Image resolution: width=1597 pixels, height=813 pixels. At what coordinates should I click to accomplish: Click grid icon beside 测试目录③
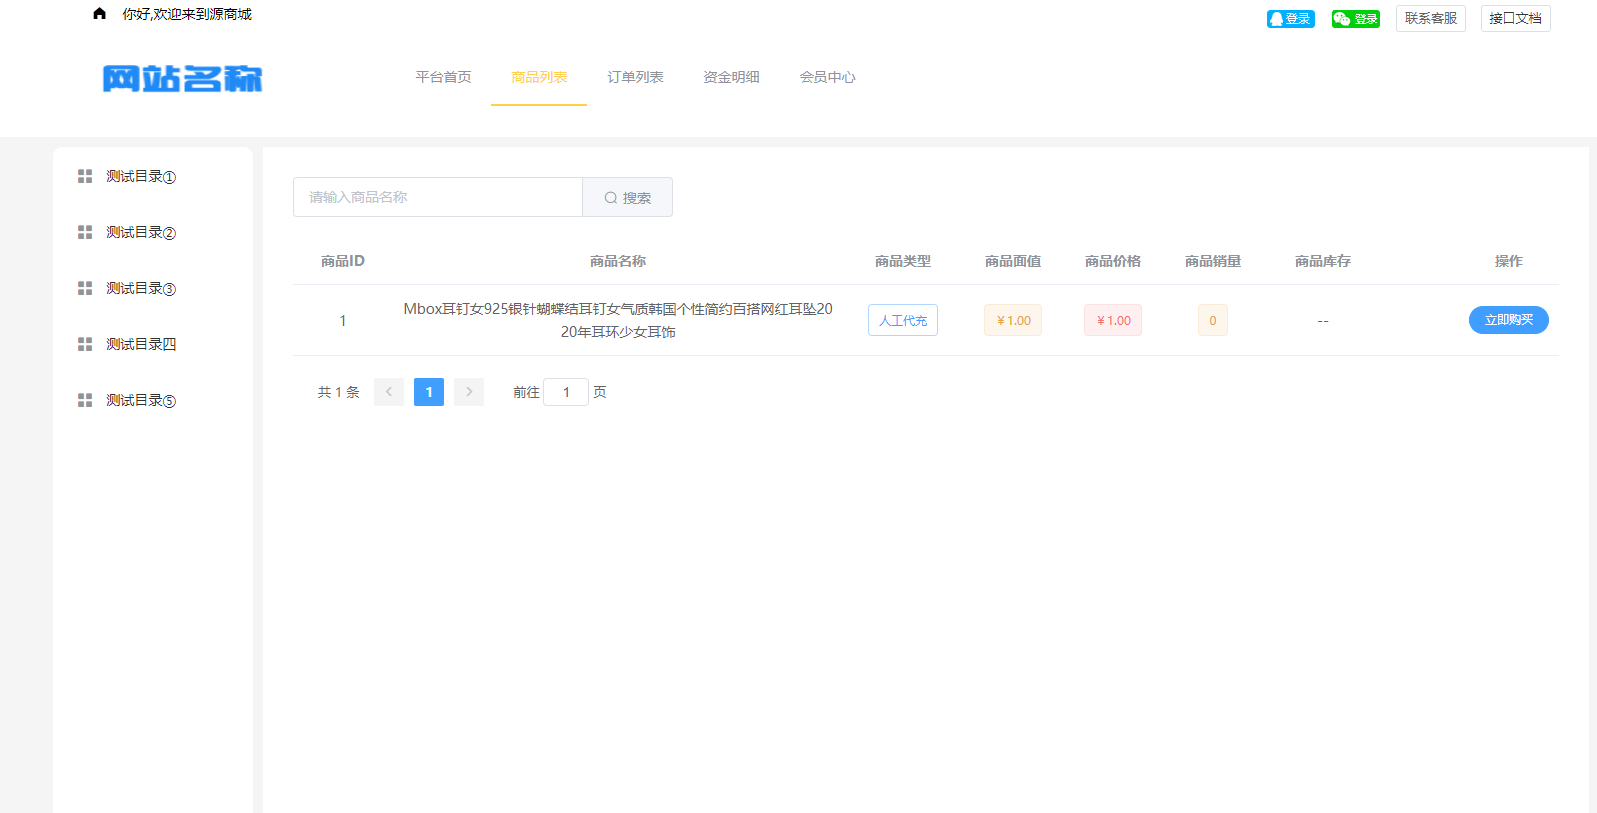(85, 288)
